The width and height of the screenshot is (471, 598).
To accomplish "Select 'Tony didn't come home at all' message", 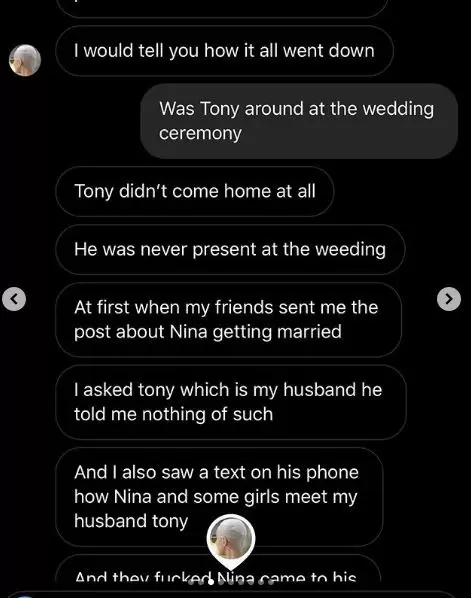I will pyautogui.click(x=195, y=191).
